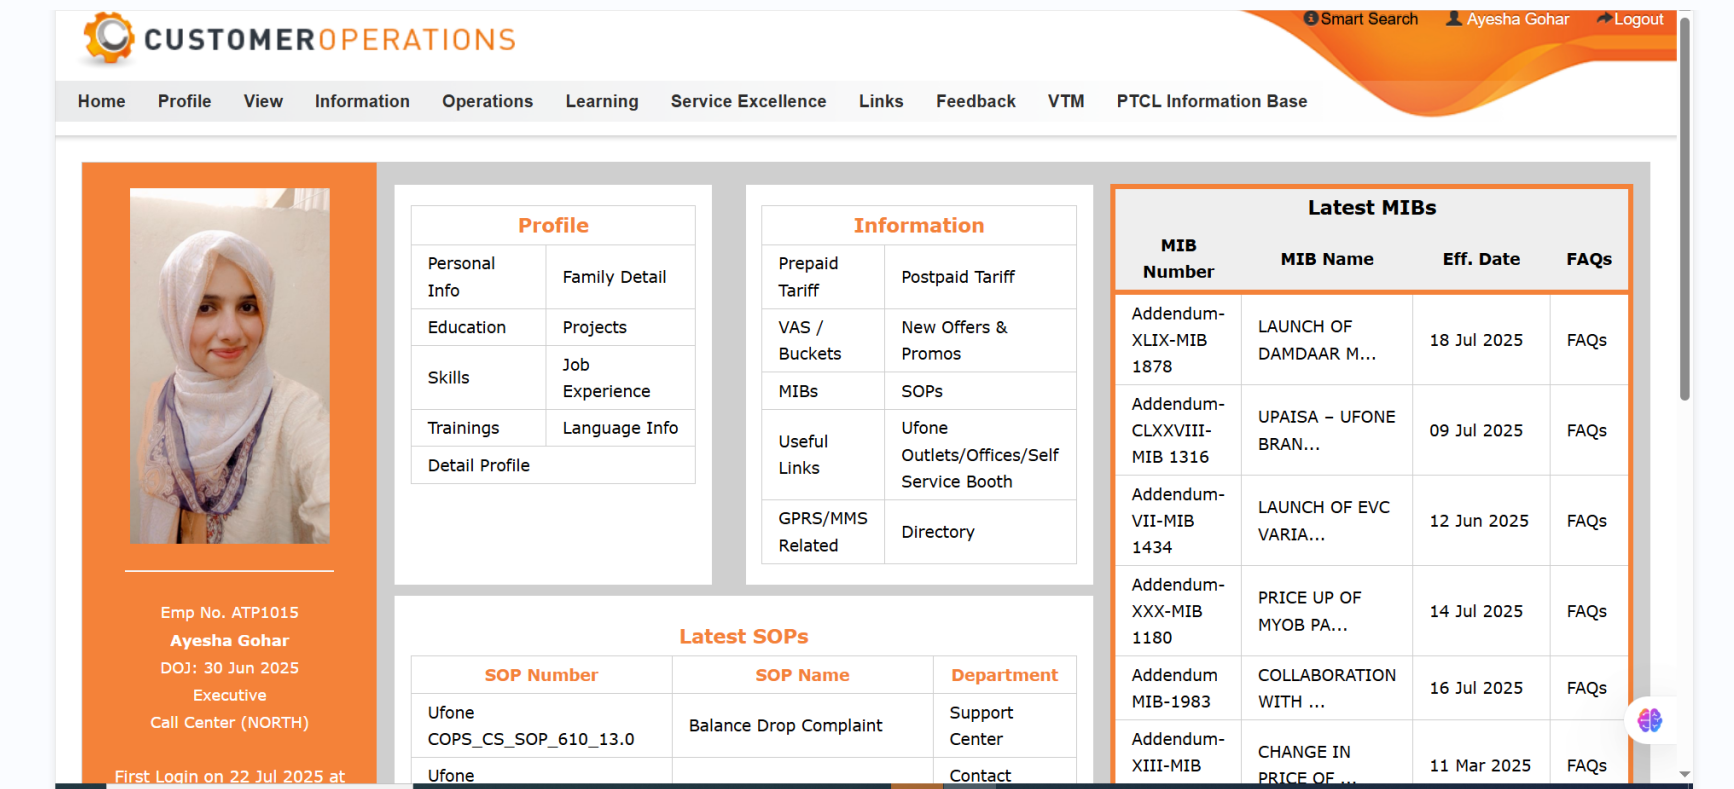Open Postpaid Tariff link

pyautogui.click(x=958, y=277)
